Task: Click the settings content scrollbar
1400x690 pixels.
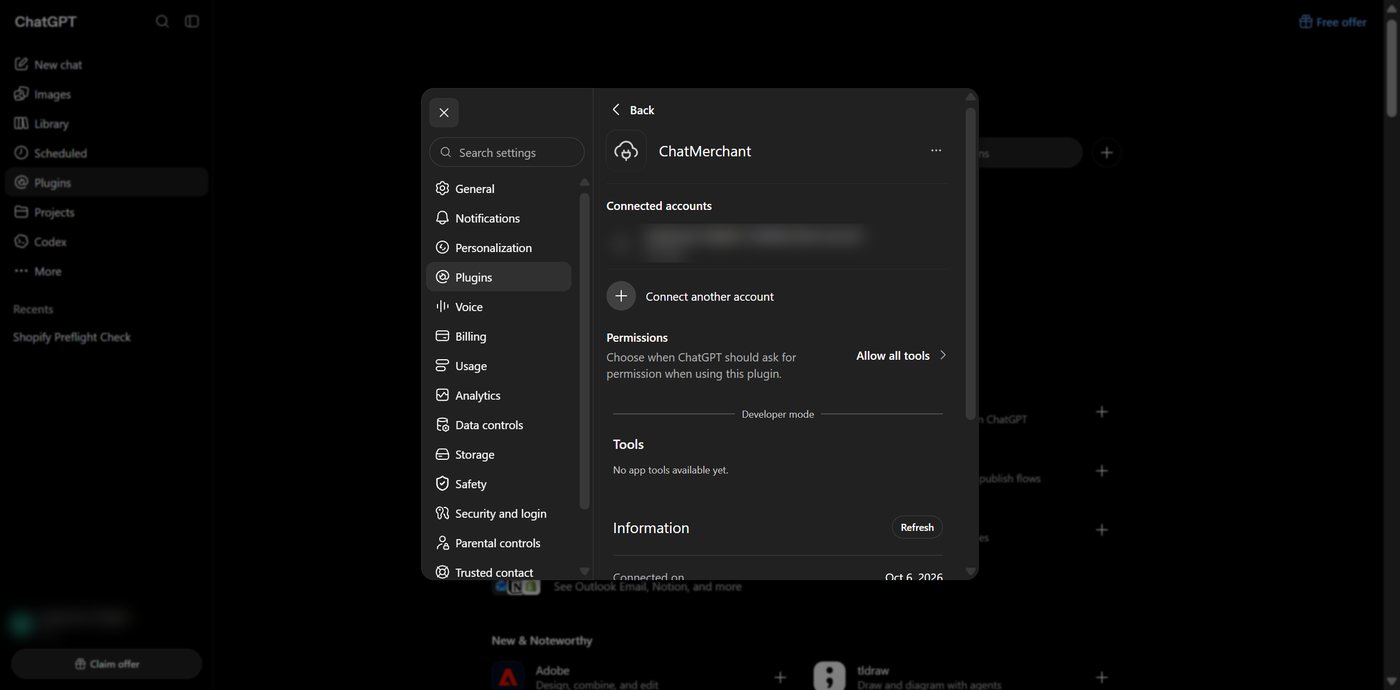Action: 970,263
